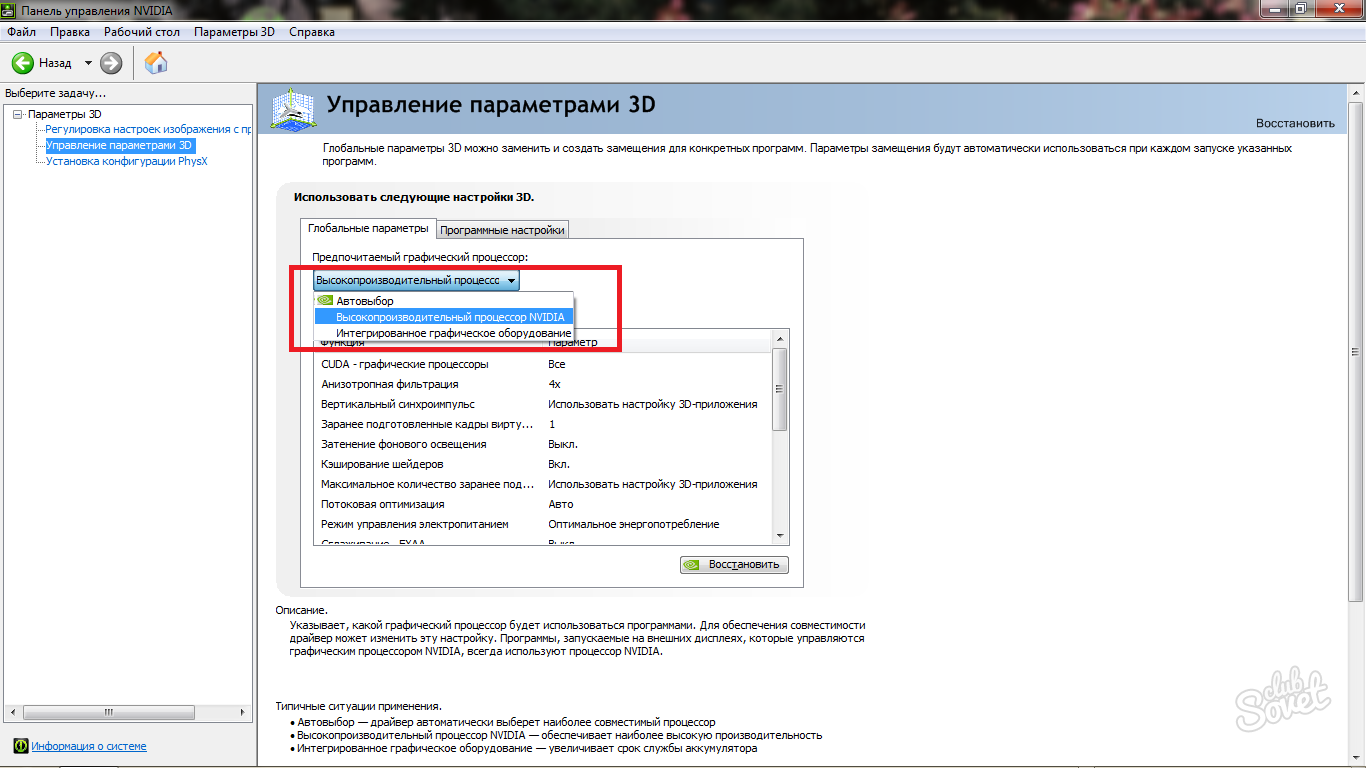Select Установка конфигурации PhysX in the tree
Viewport: 1366px width, 768px height.
tap(126, 160)
